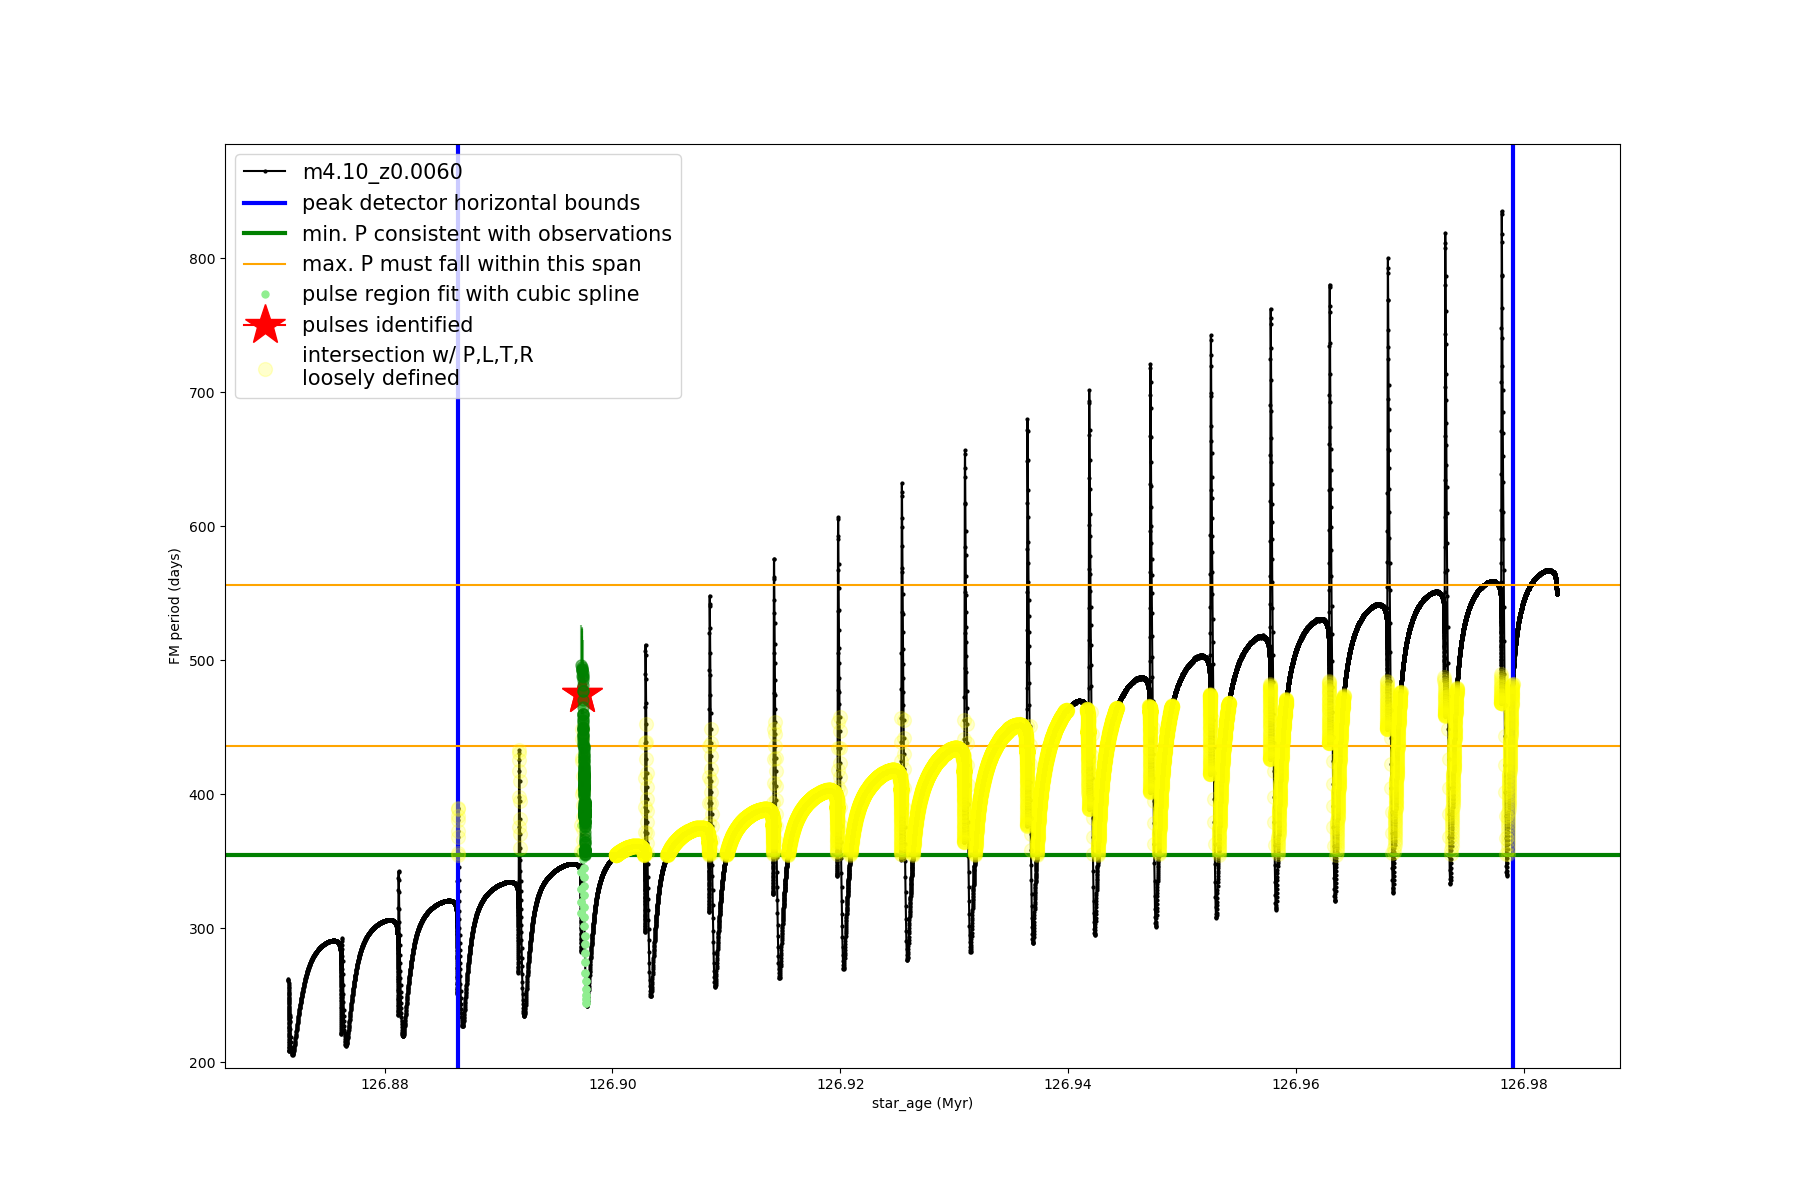Viewport: 1800px width, 1200px height.
Task: Click the orange line sample in the legend
Action: tap(265, 264)
